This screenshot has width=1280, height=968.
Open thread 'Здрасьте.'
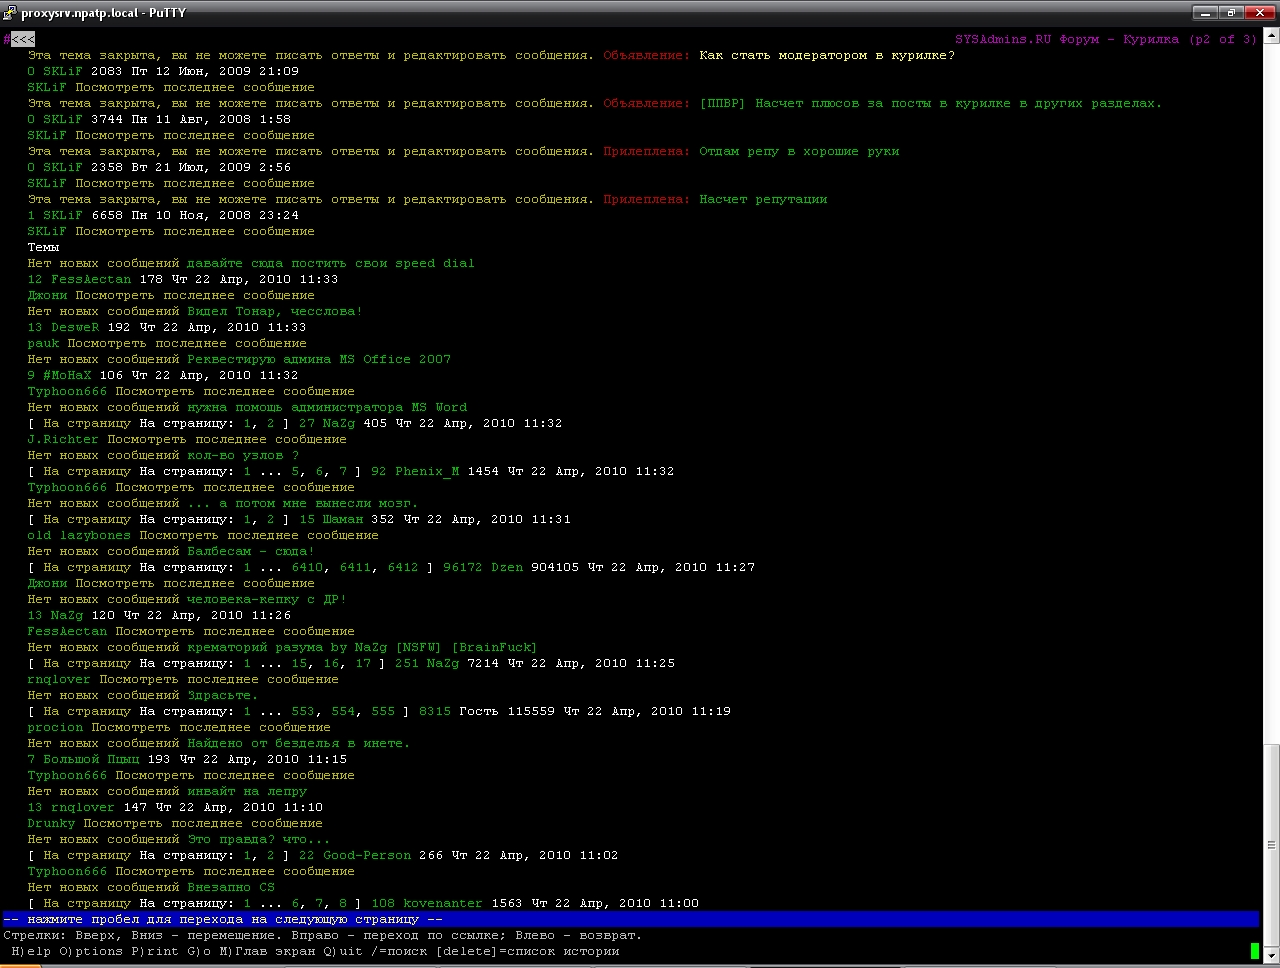coord(223,695)
